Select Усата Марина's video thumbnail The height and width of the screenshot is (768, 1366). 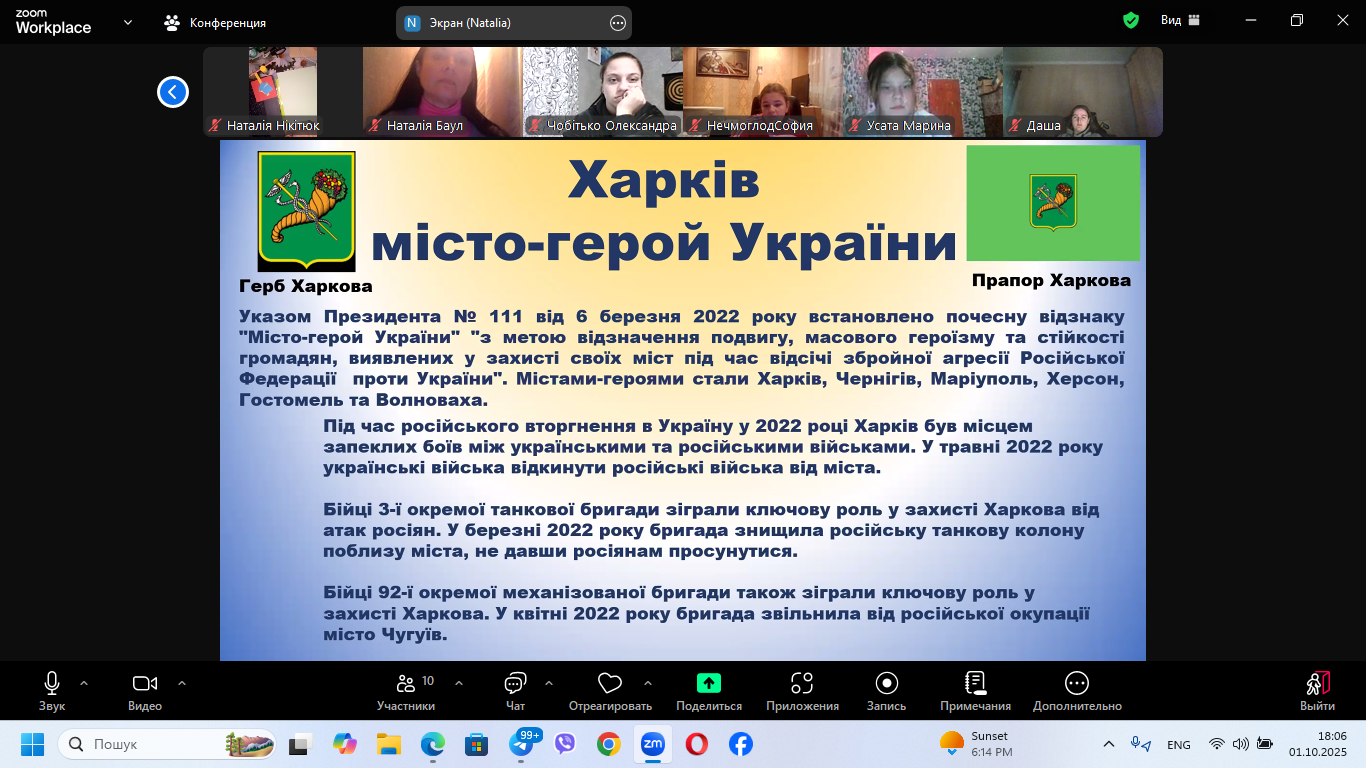click(x=922, y=90)
